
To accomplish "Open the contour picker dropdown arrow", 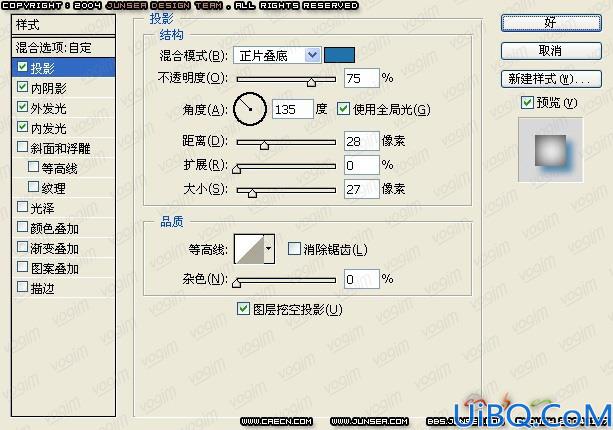I will [x=269, y=249].
